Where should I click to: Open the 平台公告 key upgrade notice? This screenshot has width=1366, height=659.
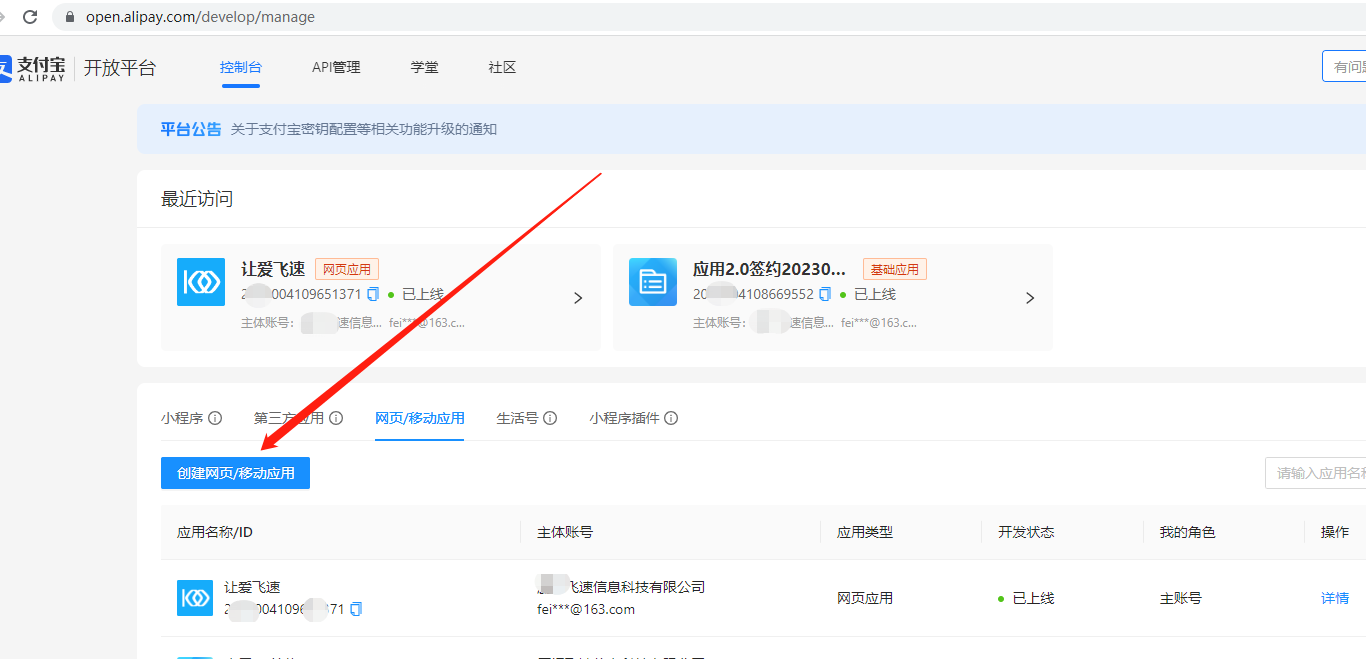[x=364, y=129]
